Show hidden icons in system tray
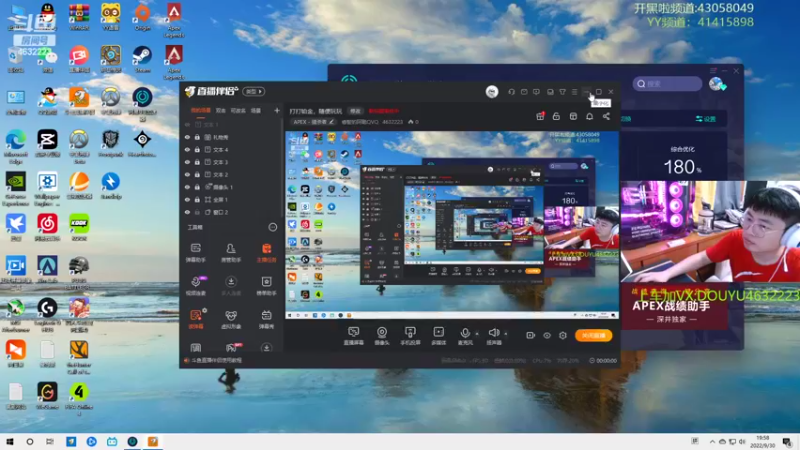 (x=712, y=441)
